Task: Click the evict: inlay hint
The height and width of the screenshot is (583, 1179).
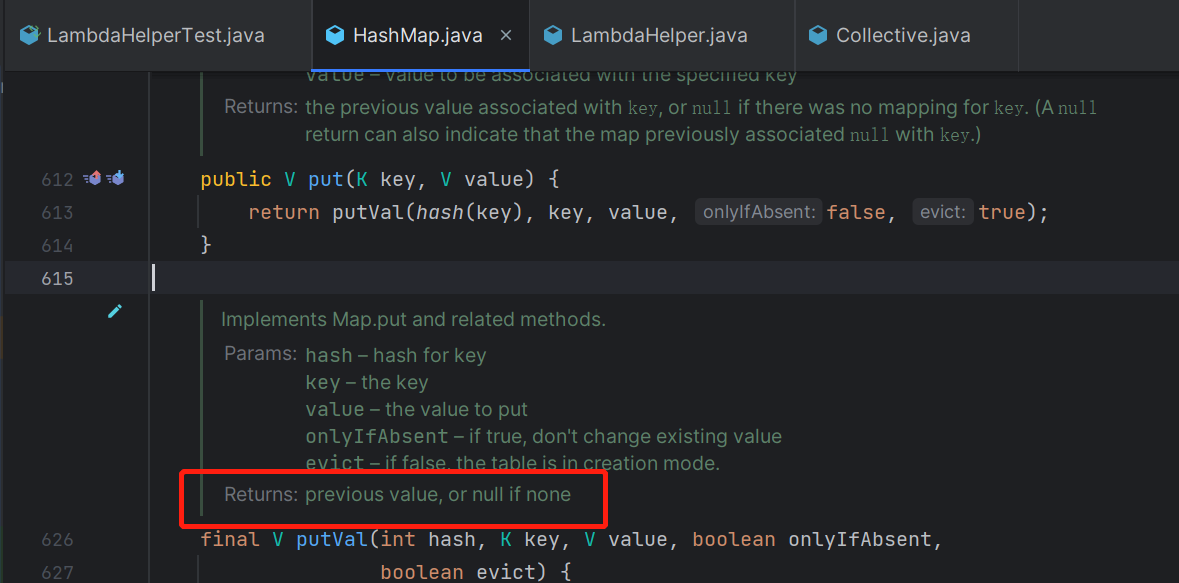Action: [x=942, y=212]
